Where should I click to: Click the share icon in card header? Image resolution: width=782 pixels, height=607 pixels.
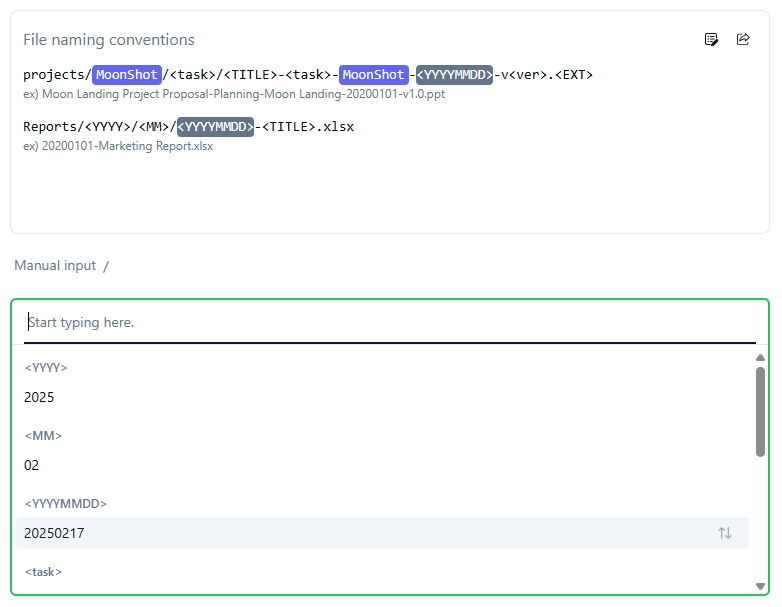(x=743, y=39)
